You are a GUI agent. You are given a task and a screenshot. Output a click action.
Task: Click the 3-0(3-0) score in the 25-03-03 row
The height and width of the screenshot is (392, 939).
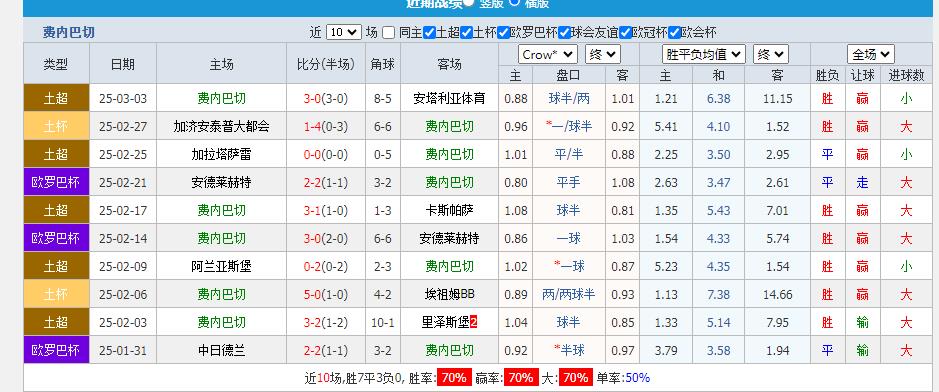pos(326,98)
